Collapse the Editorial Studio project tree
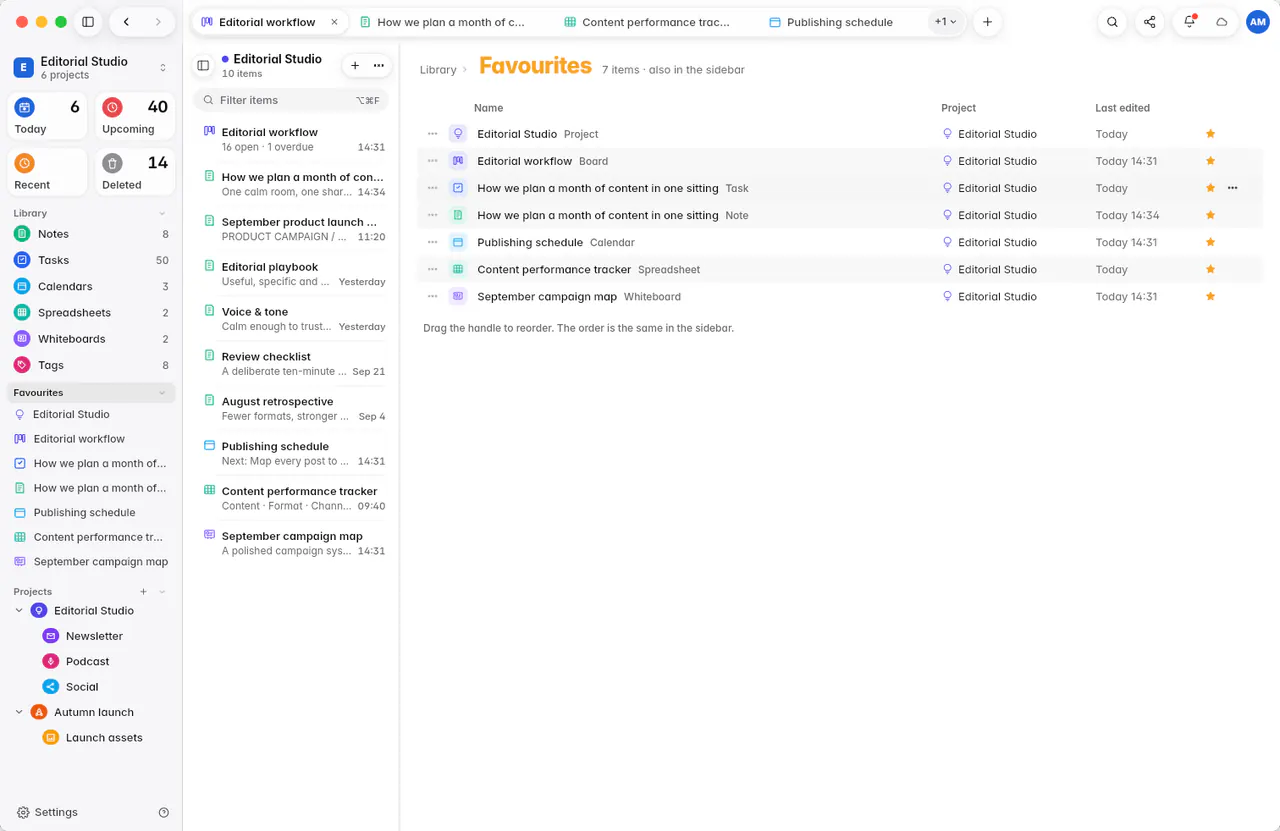The width and height of the screenshot is (1280, 831). [x=19, y=611]
